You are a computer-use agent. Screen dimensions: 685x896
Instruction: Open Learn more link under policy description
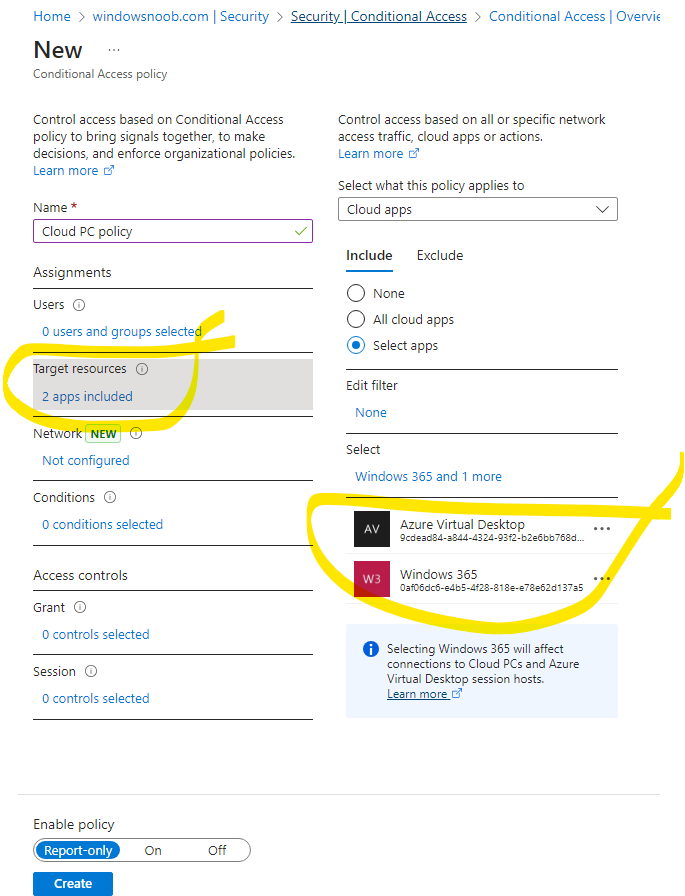coord(74,171)
